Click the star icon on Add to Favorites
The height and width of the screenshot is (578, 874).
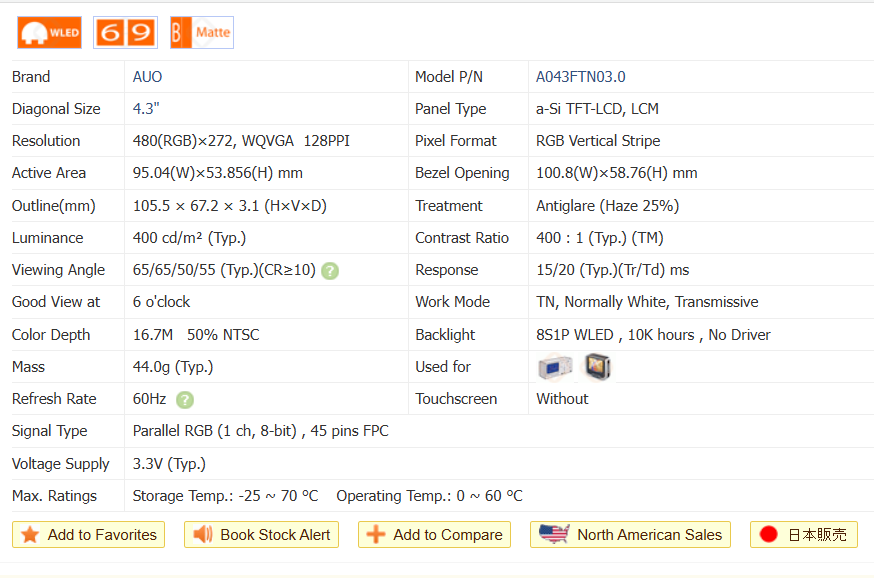(x=30, y=535)
